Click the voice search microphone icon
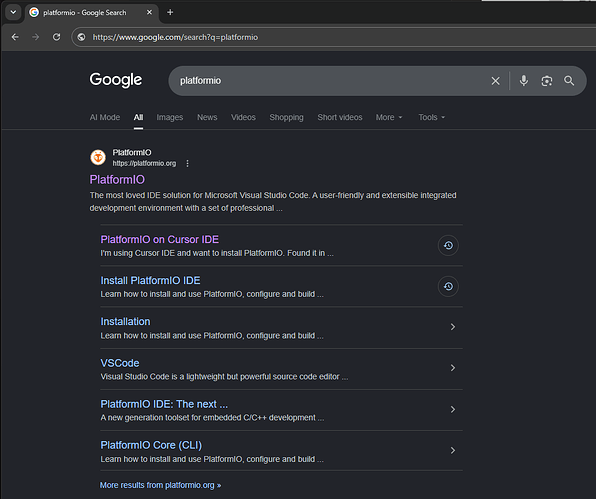Image resolution: width=596 pixels, height=499 pixels. pyautogui.click(x=523, y=81)
